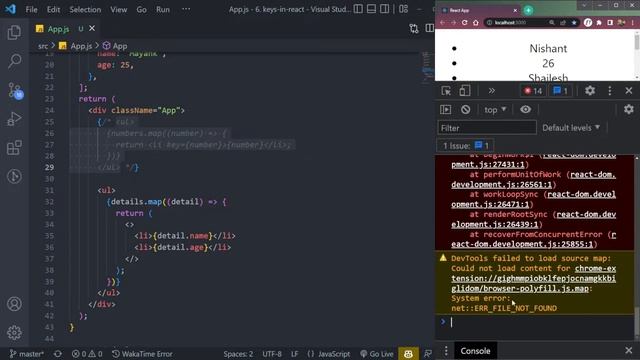Click Go Live in status bar
The height and width of the screenshot is (360, 640).
tap(376, 354)
